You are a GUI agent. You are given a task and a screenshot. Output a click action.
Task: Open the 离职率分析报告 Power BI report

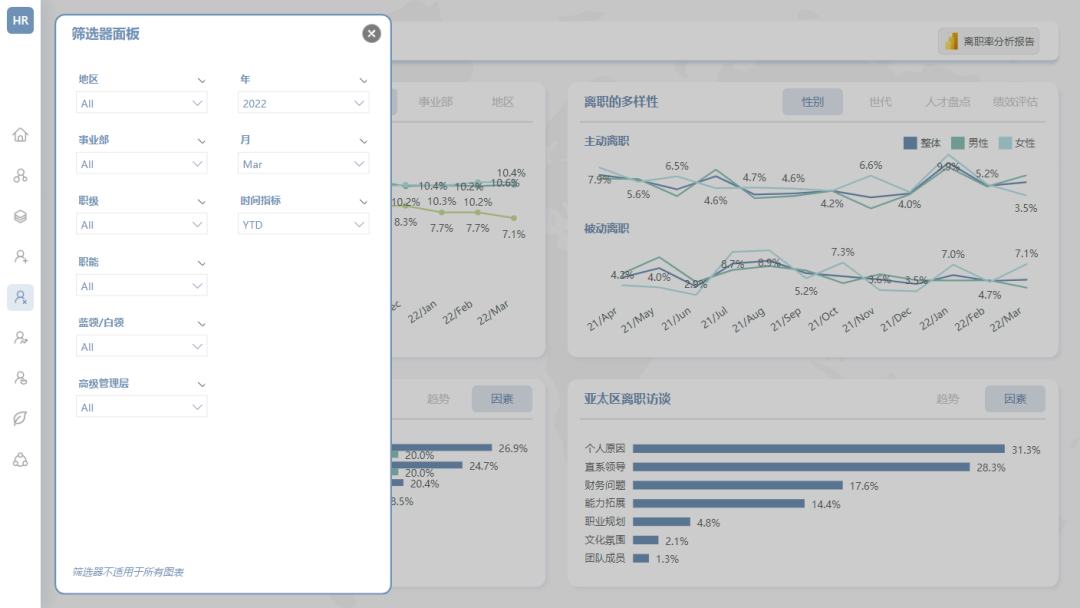988,41
